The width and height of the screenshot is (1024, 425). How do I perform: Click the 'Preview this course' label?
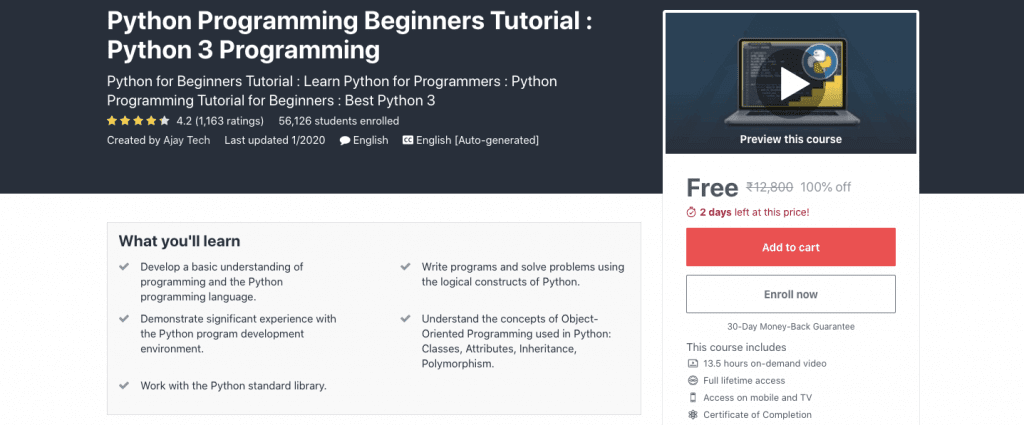(x=790, y=139)
